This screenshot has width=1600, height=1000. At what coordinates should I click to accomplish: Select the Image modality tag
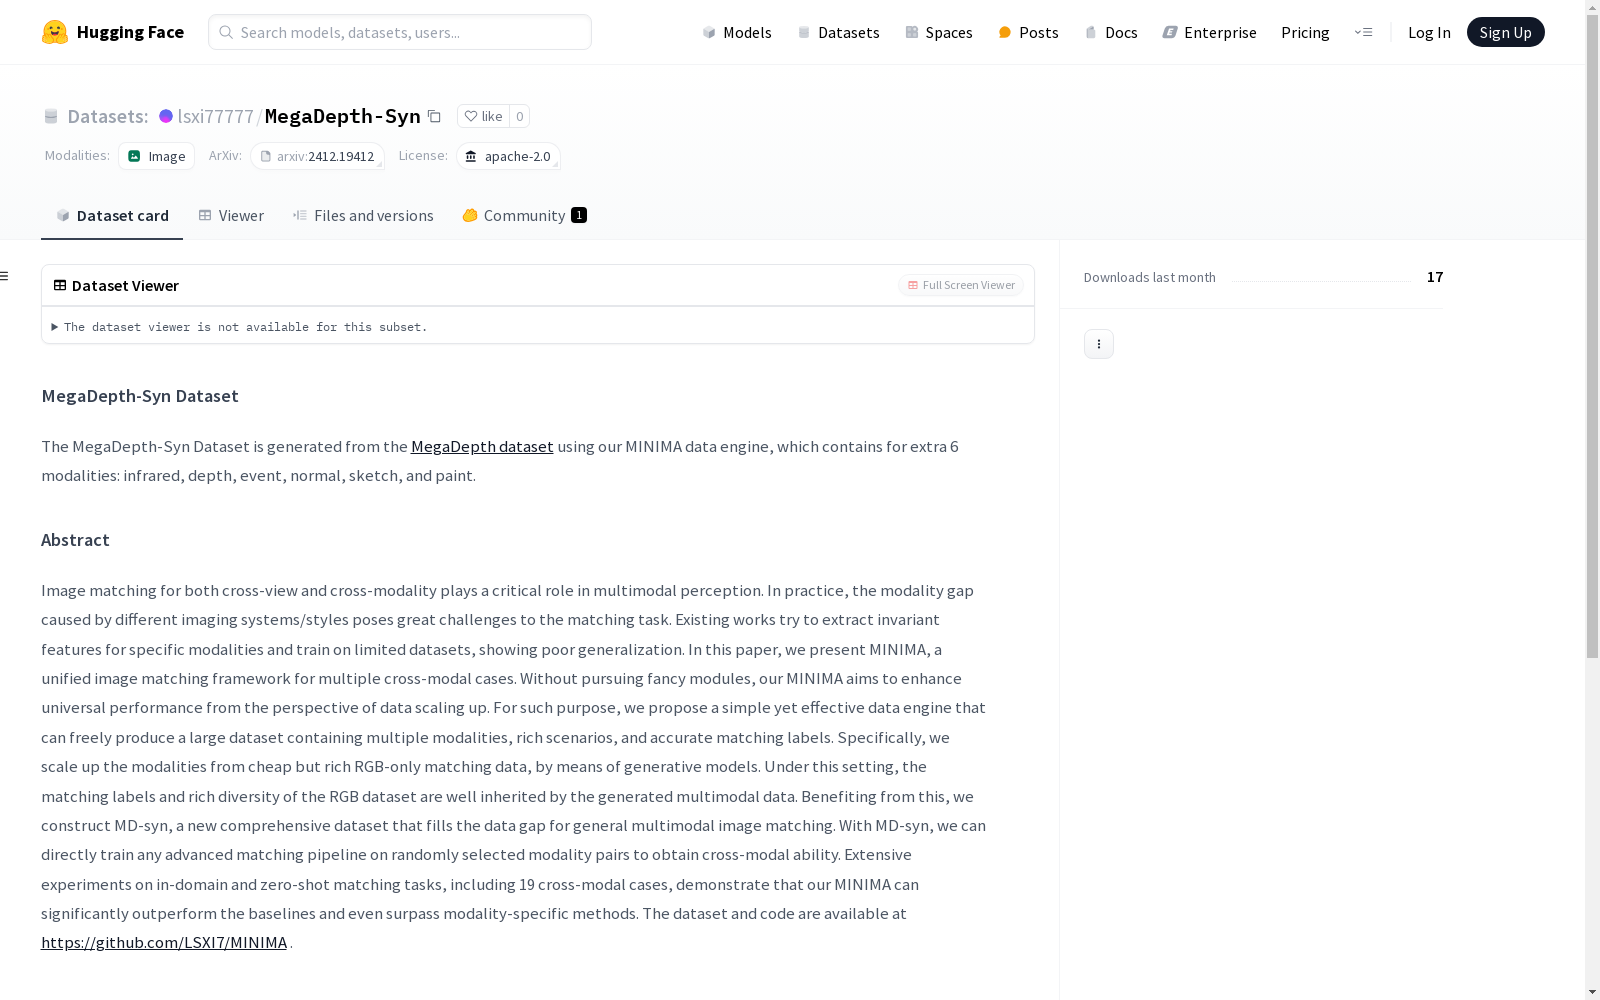coord(156,156)
